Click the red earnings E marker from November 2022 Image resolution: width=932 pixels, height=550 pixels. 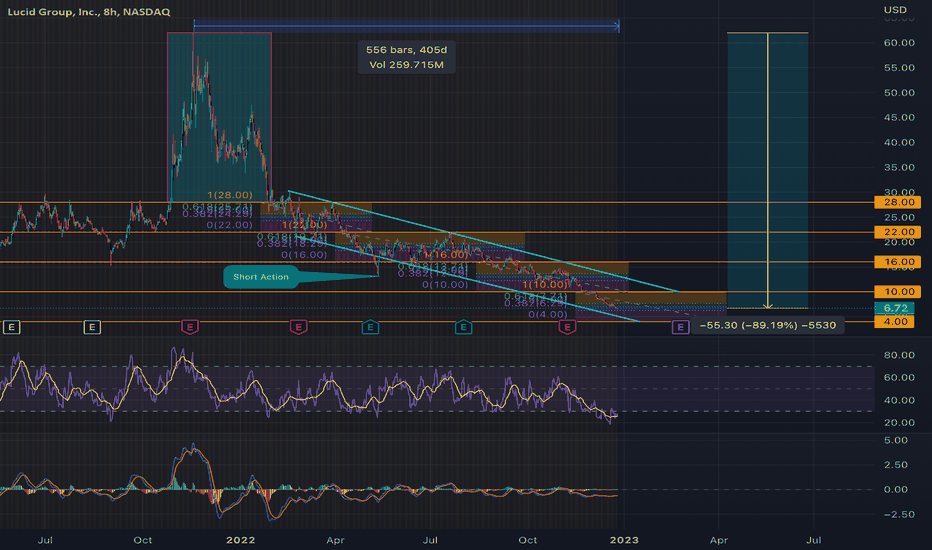pos(568,326)
